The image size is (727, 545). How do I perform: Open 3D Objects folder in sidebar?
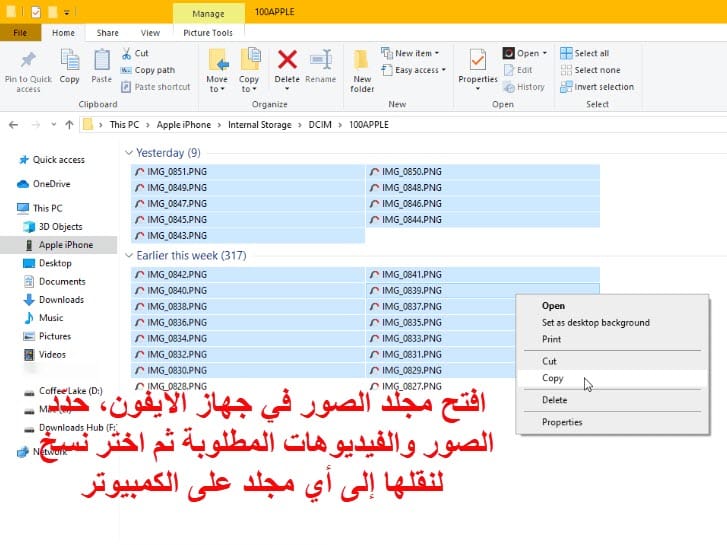(x=53, y=227)
